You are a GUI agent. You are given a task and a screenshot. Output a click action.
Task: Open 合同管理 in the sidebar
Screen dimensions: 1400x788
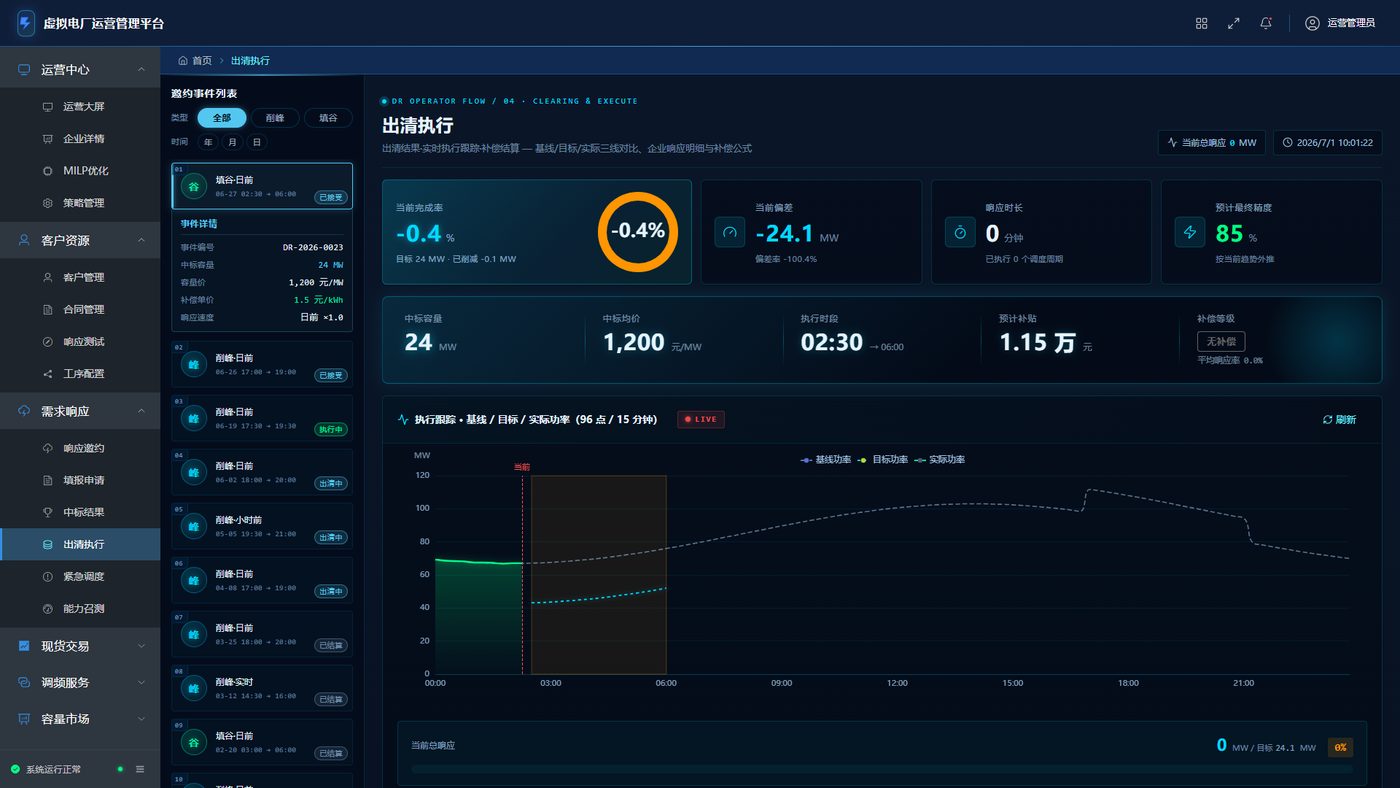80,309
